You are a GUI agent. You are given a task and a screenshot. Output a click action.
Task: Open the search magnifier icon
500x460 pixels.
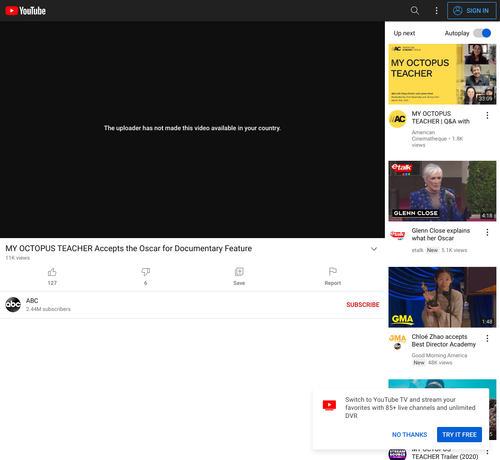pyautogui.click(x=415, y=10)
